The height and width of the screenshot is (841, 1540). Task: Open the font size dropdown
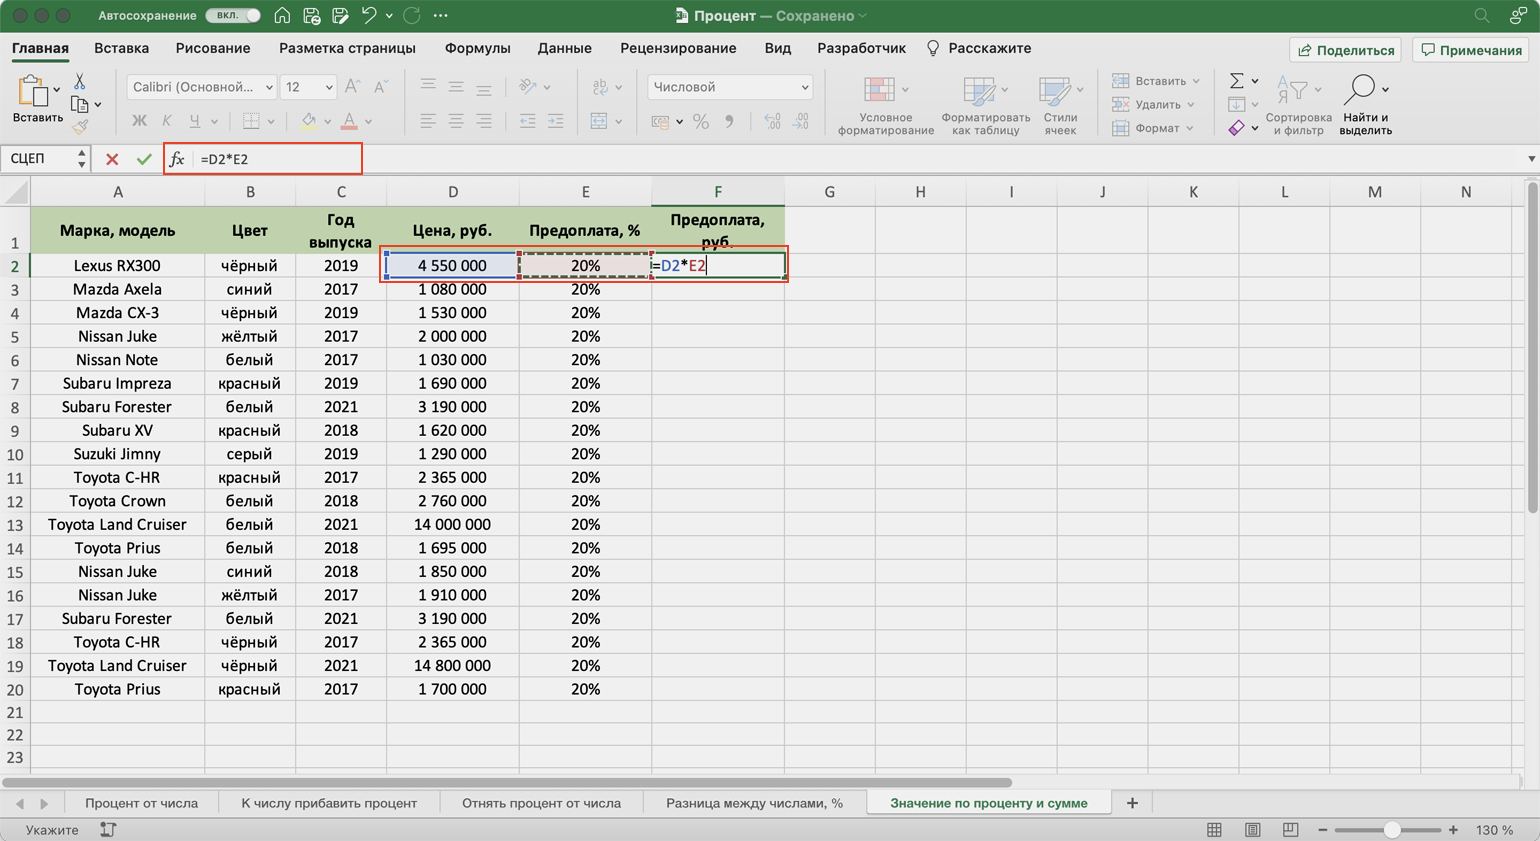click(x=328, y=87)
